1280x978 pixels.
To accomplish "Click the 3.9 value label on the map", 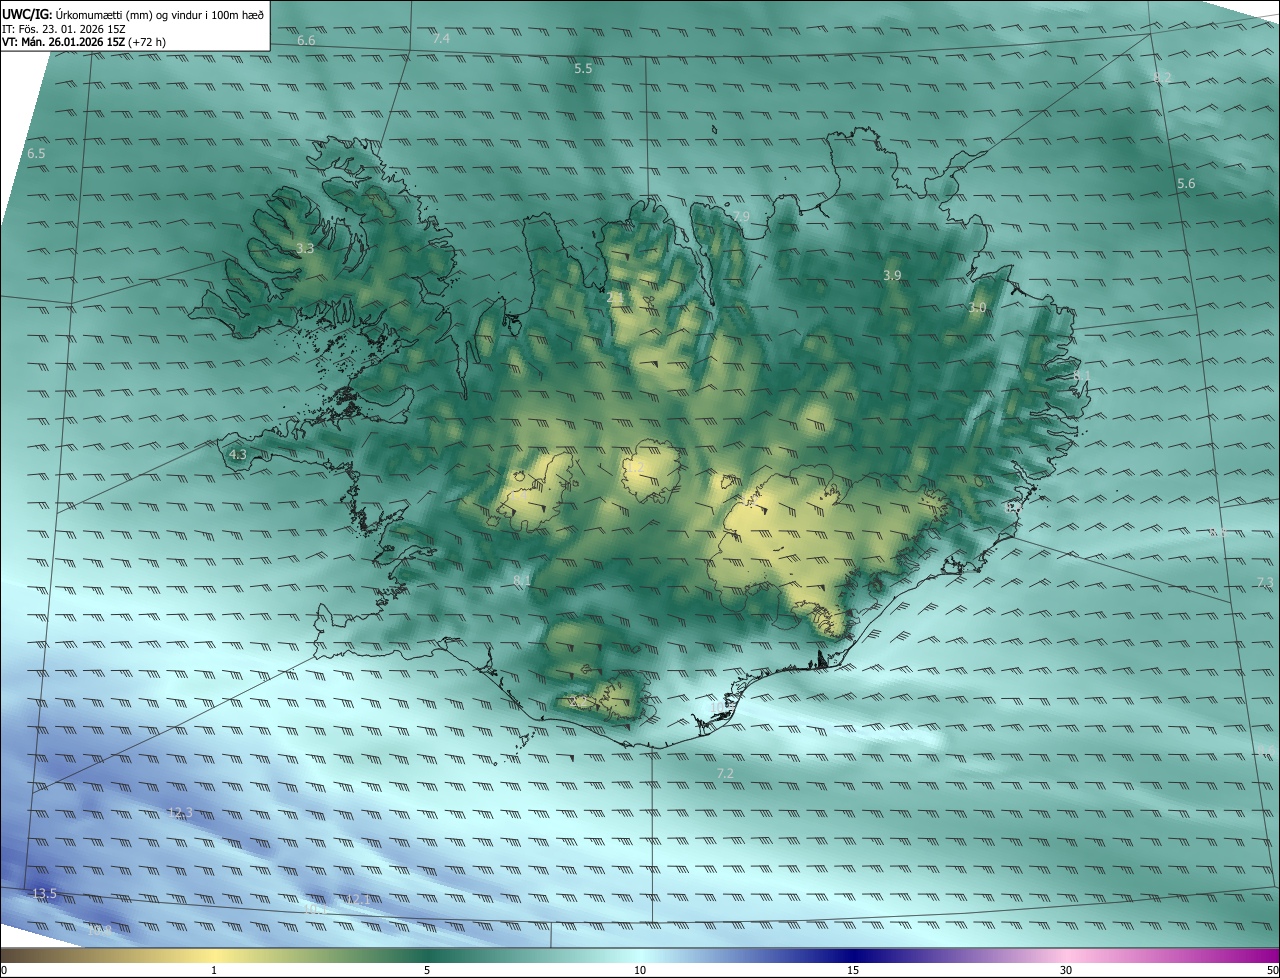I will pos(892,275).
